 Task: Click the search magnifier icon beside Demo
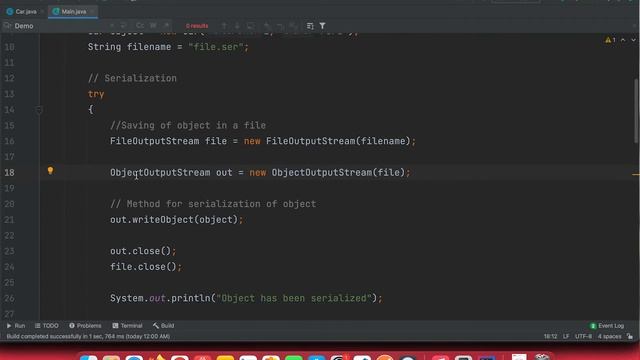(x=7, y=26)
